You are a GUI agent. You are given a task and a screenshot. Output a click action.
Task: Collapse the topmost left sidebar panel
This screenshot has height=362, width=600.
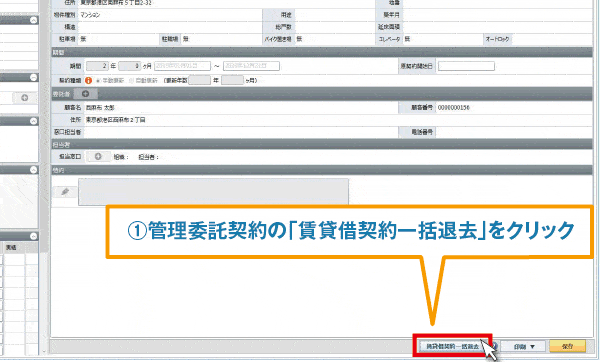[34, 20]
